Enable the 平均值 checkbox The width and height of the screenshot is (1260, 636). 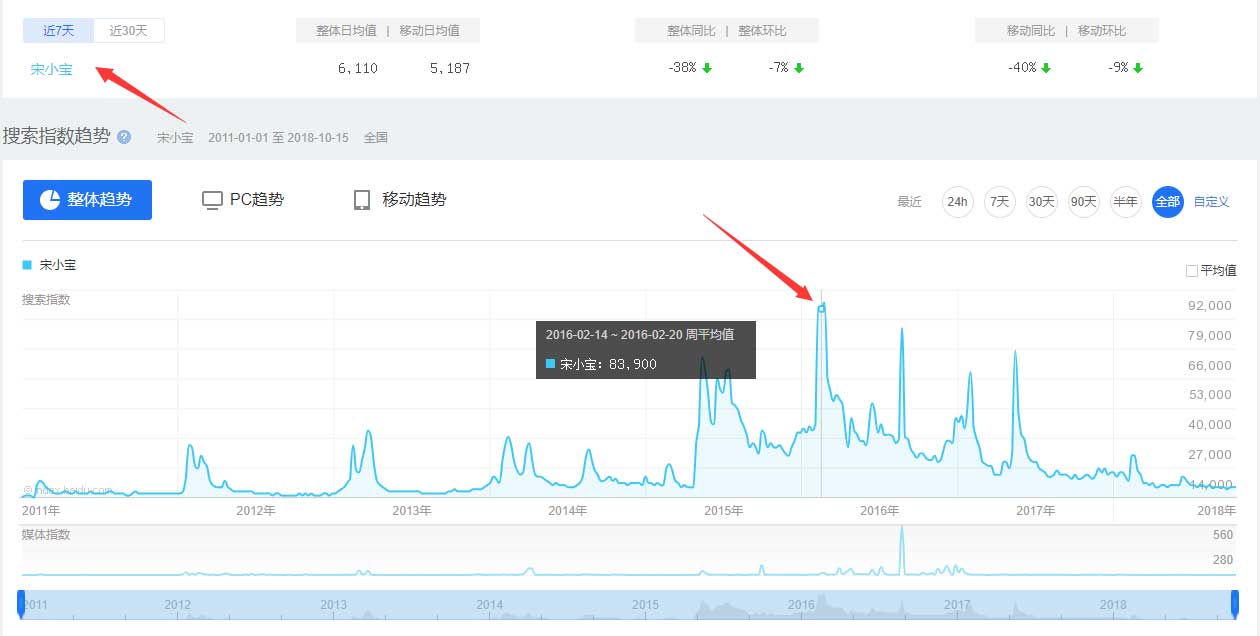pyautogui.click(x=1193, y=269)
